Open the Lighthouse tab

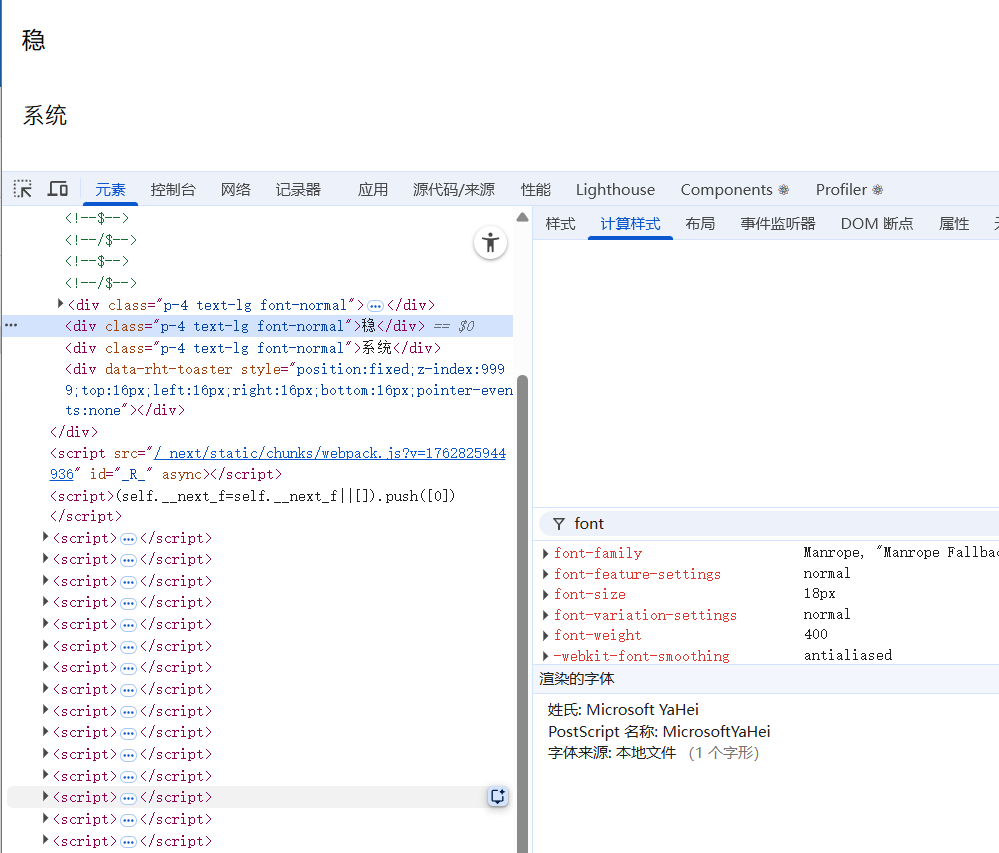coord(614,189)
